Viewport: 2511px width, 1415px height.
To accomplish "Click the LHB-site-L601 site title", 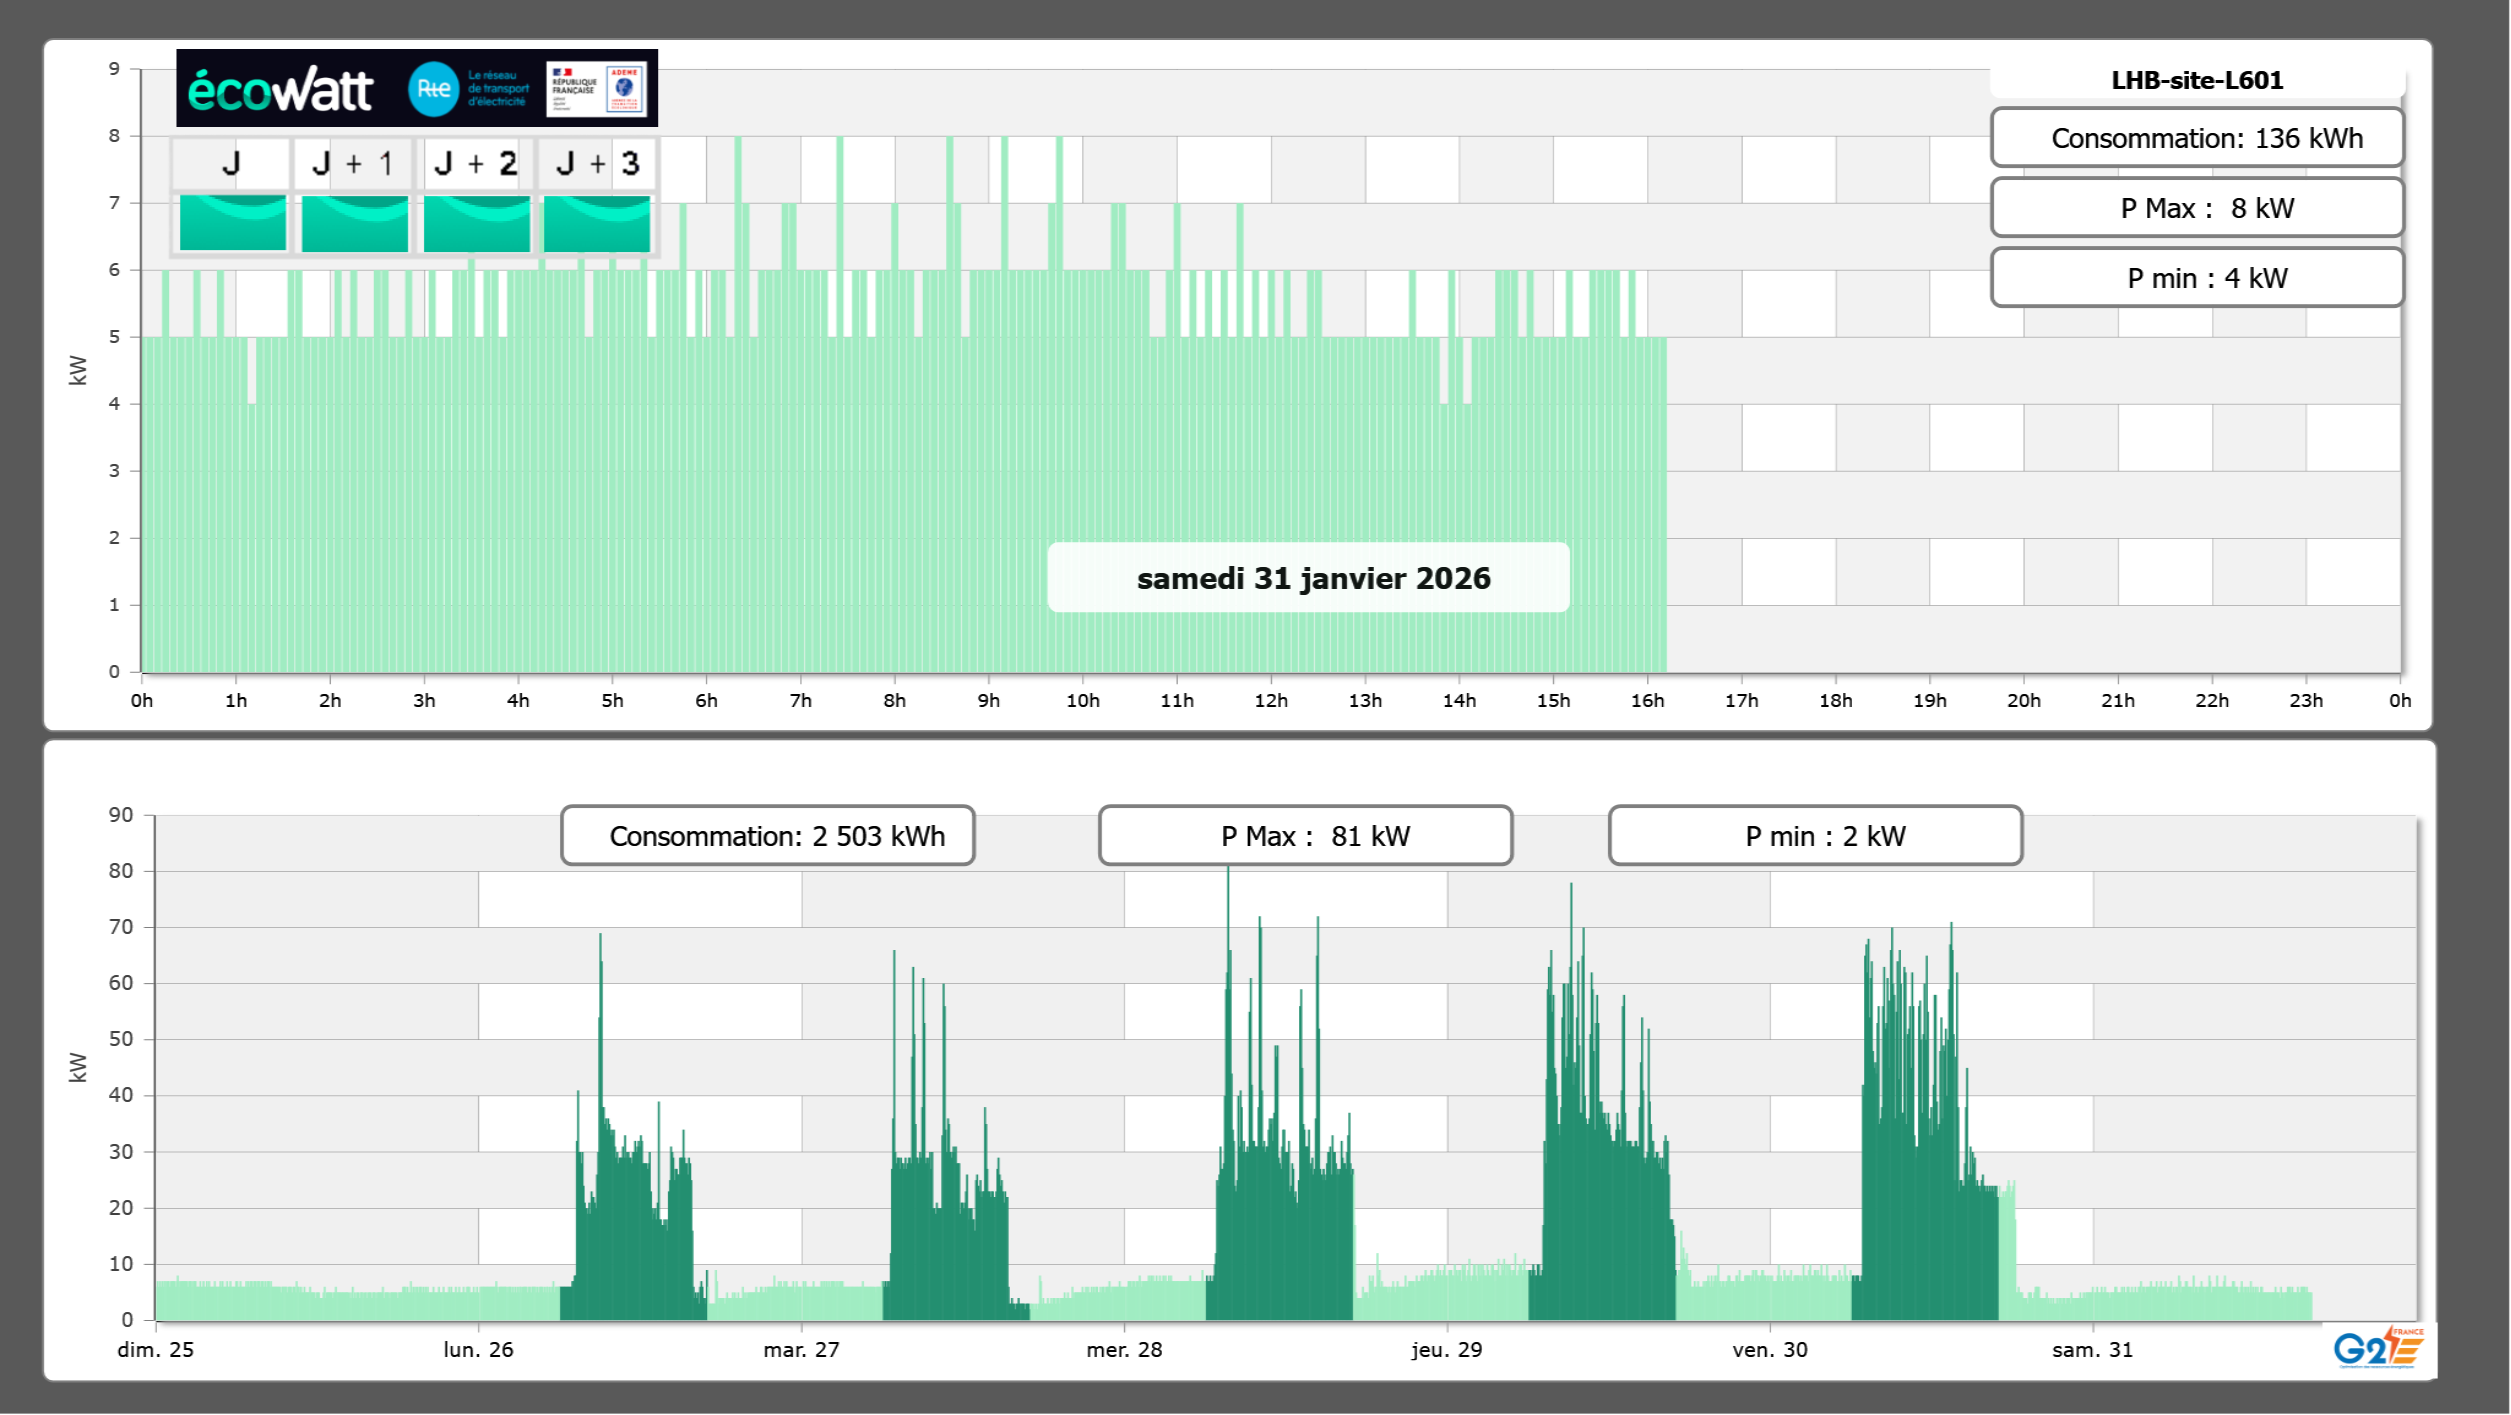I will (2196, 80).
